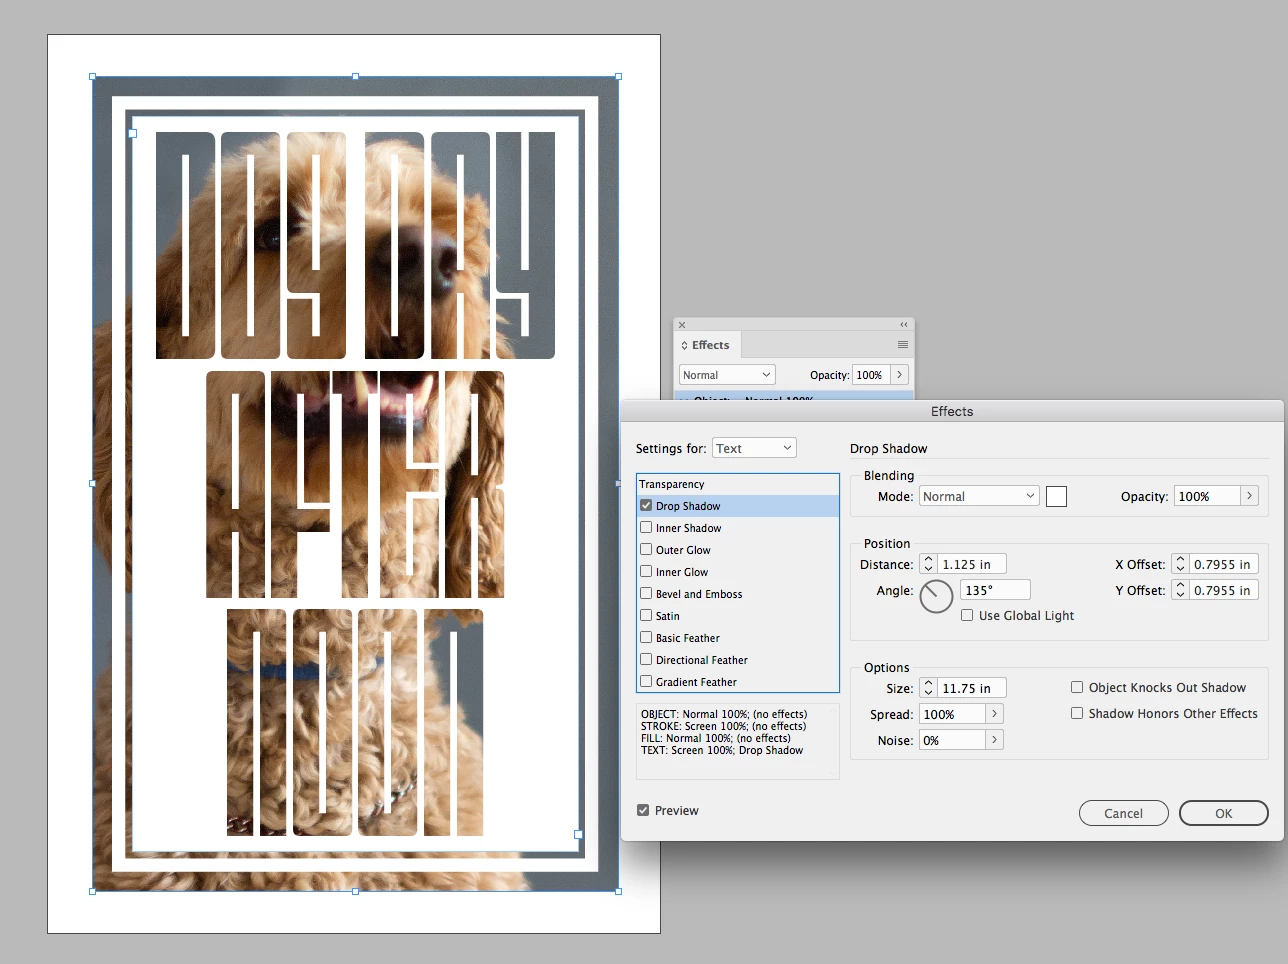The height and width of the screenshot is (964, 1288).
Task: Click the Distance stepper arrows
Action: [x=928, y=565]
